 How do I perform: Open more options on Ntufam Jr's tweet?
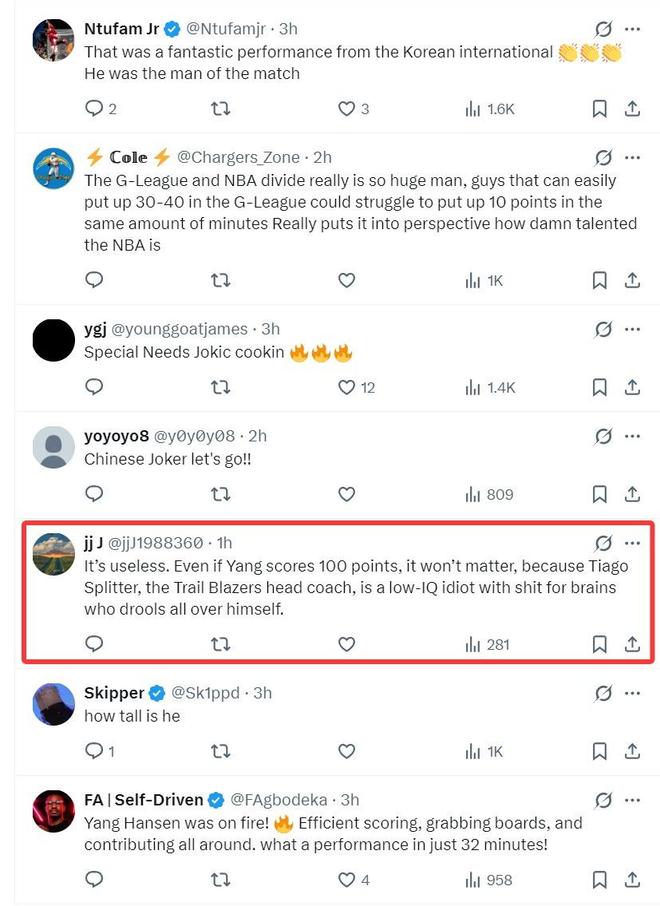click(x=632, y=29)
